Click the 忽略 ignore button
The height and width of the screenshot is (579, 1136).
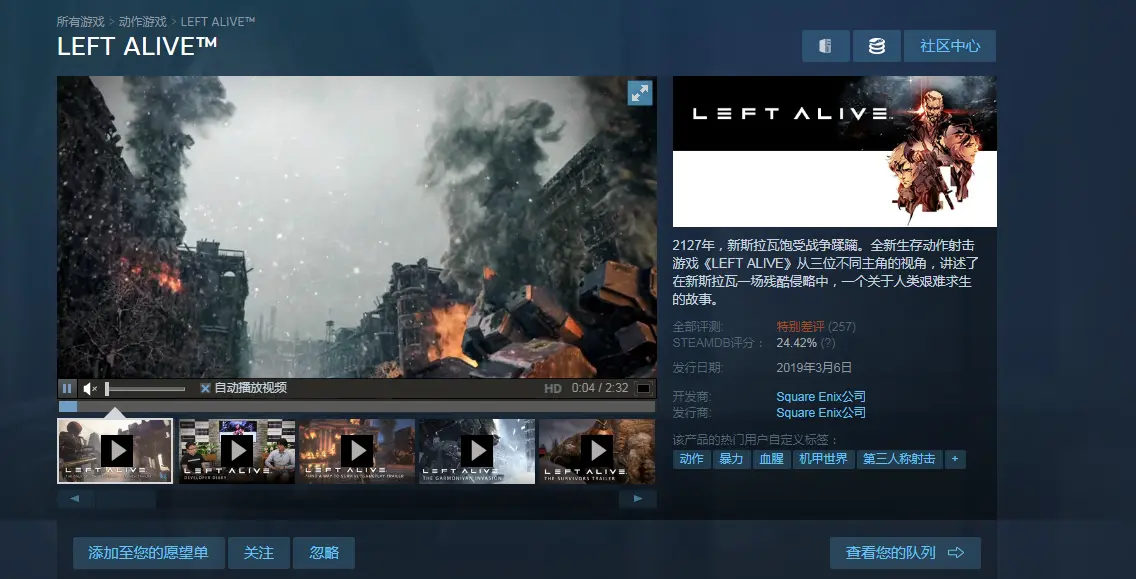(x=324, y=553)
